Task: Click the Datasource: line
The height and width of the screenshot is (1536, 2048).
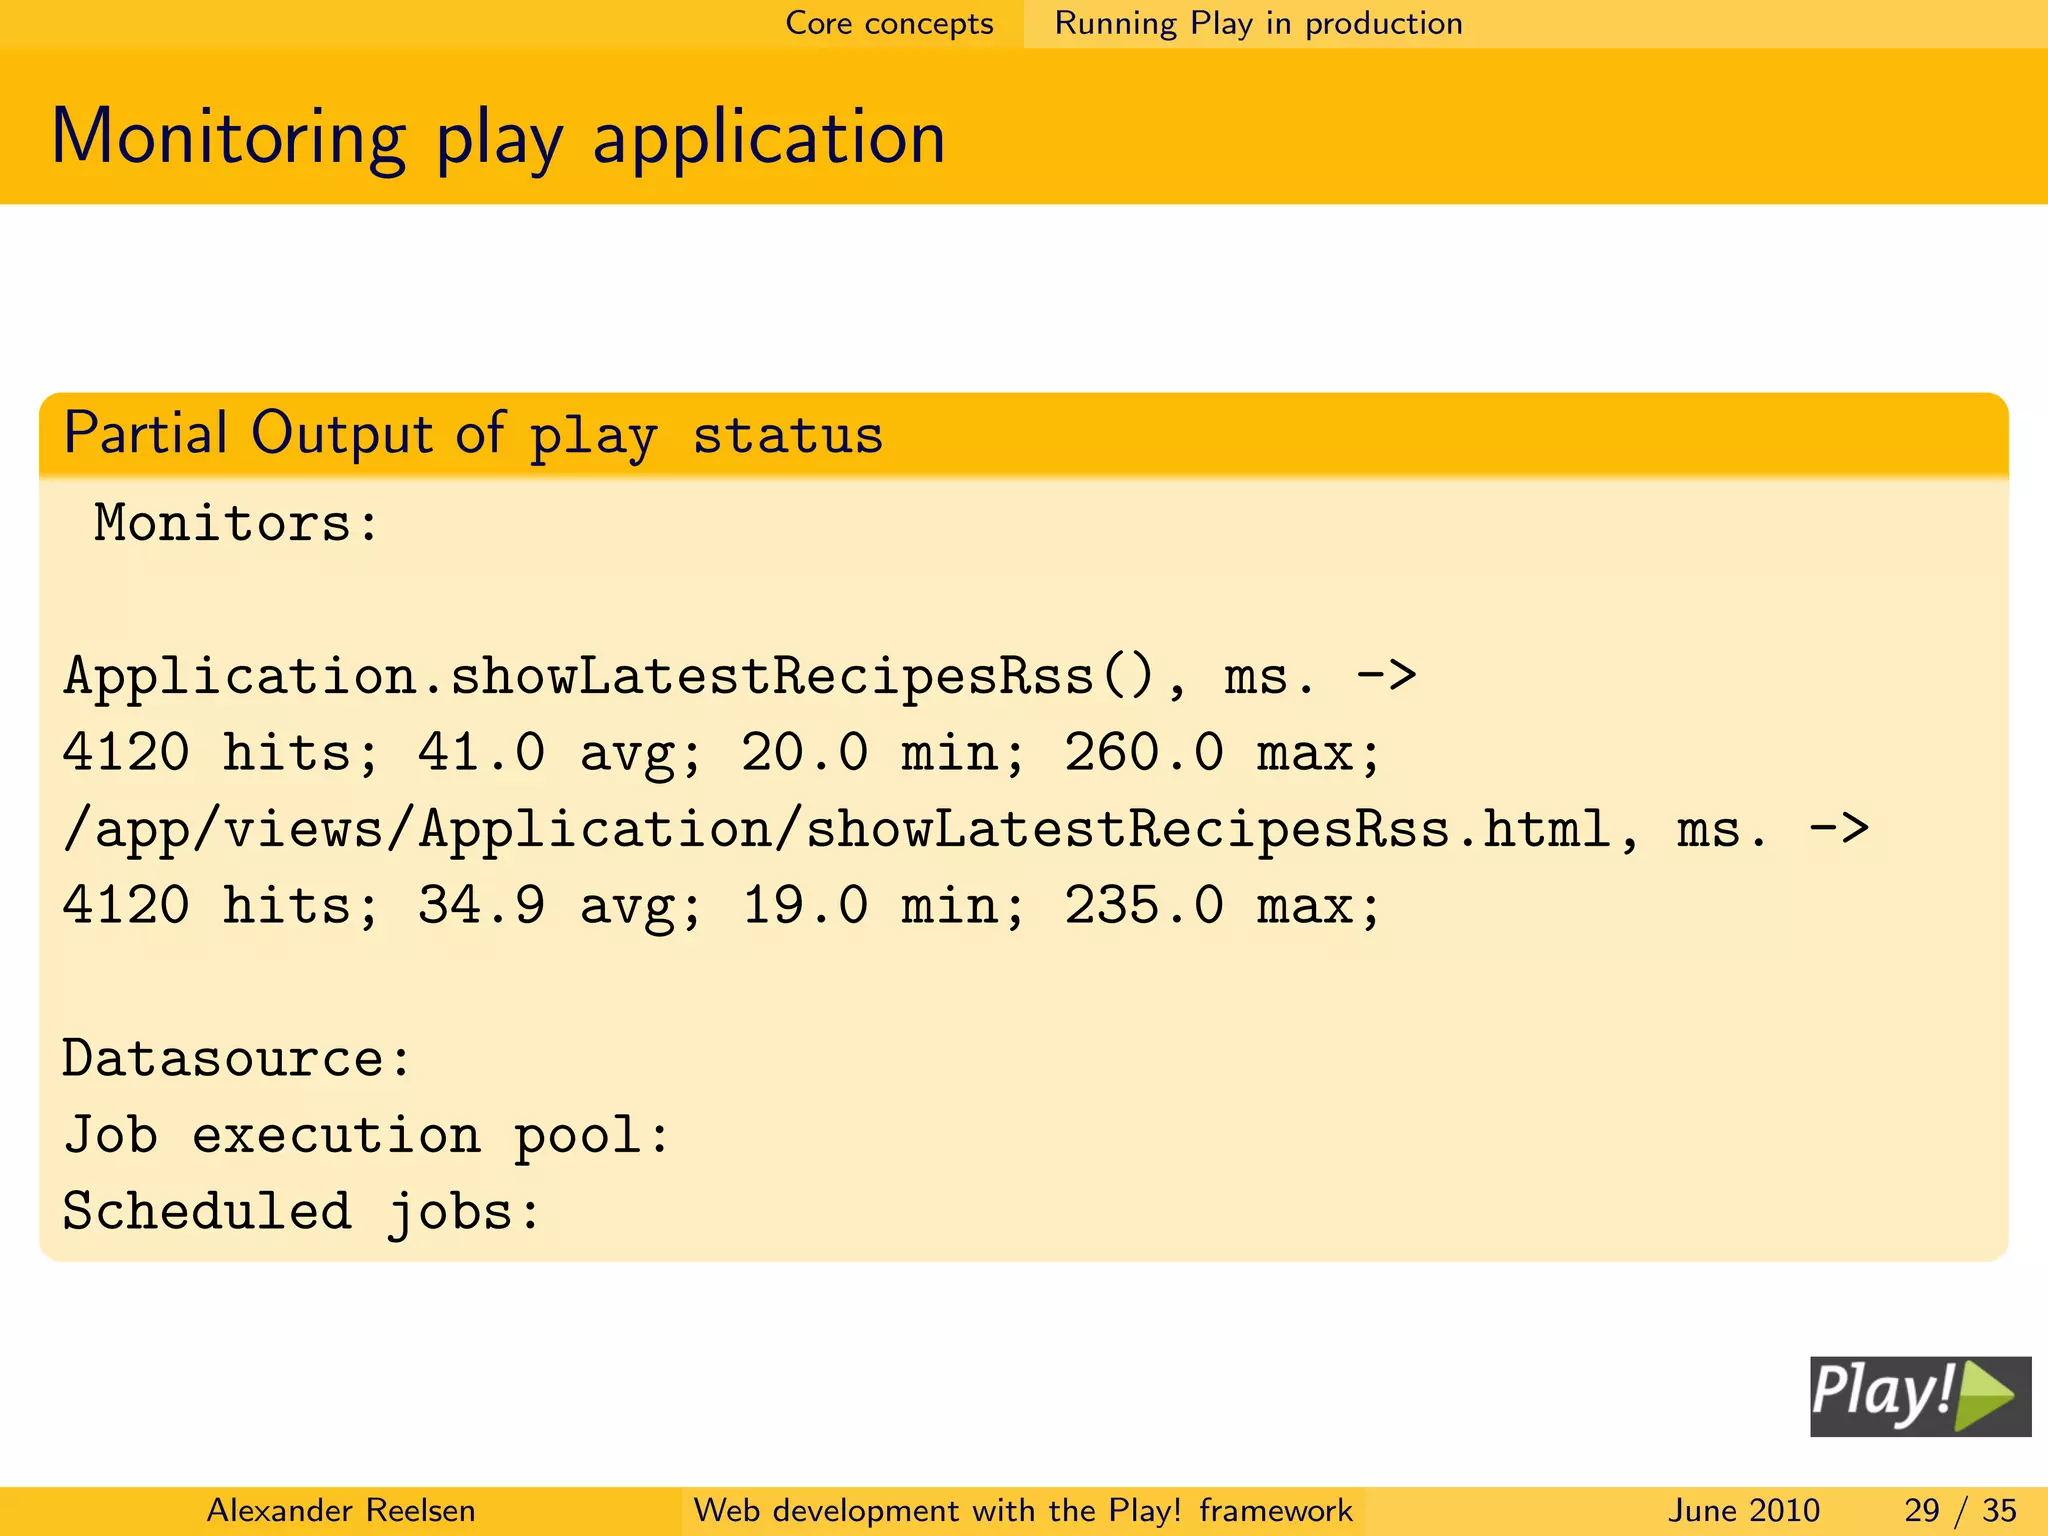Action: [237, 1058]
